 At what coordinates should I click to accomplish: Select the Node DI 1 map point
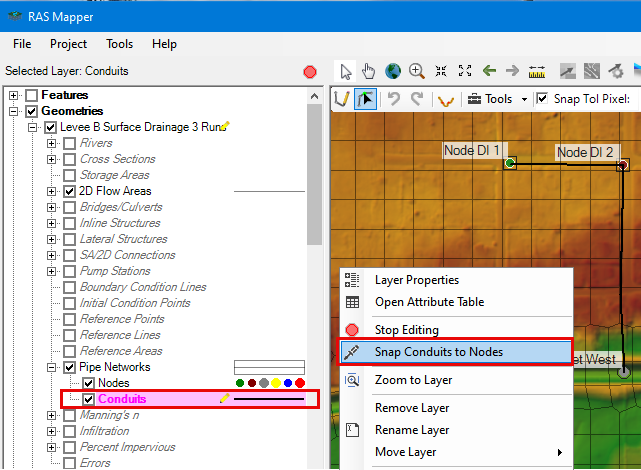coord(510,162)
